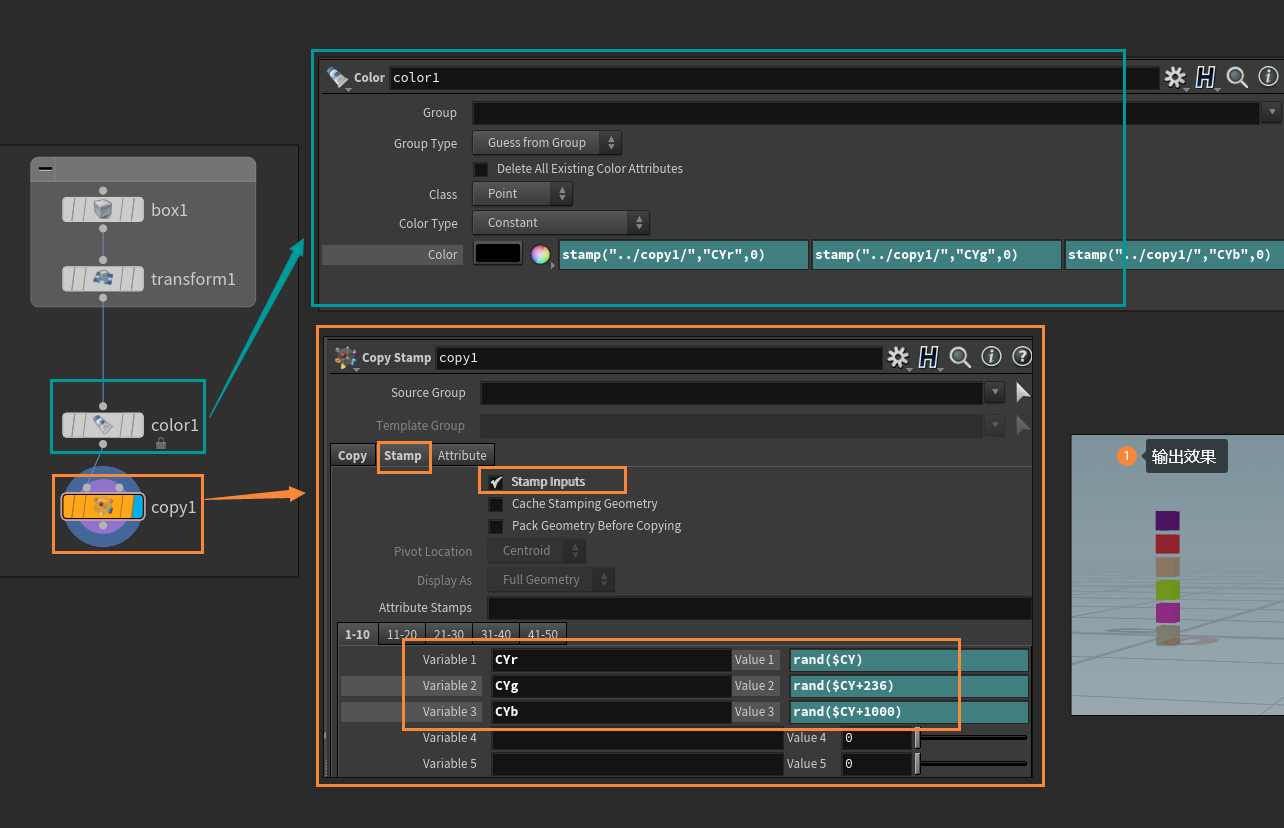Click the black Color swatch
1284x828 pixels.
[498, 254]
